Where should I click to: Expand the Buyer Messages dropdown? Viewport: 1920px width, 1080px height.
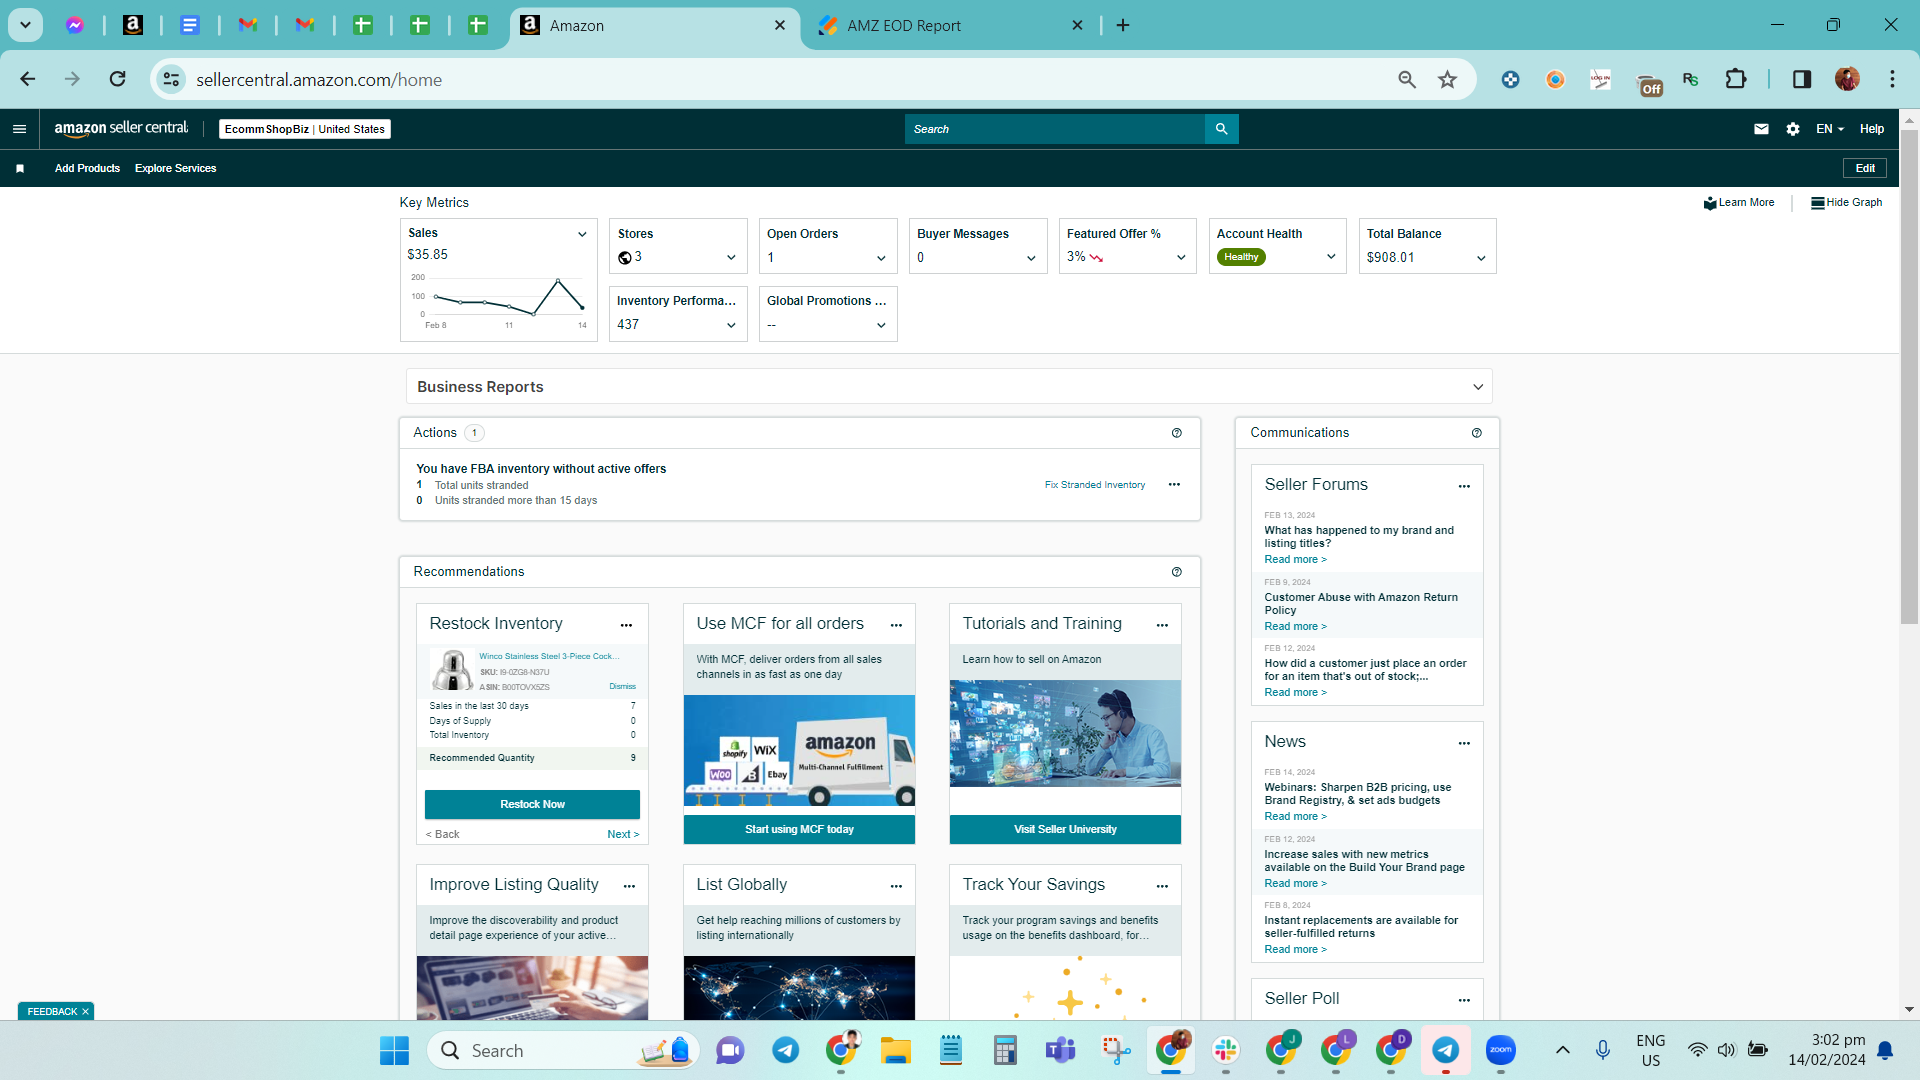(1031, 258)
